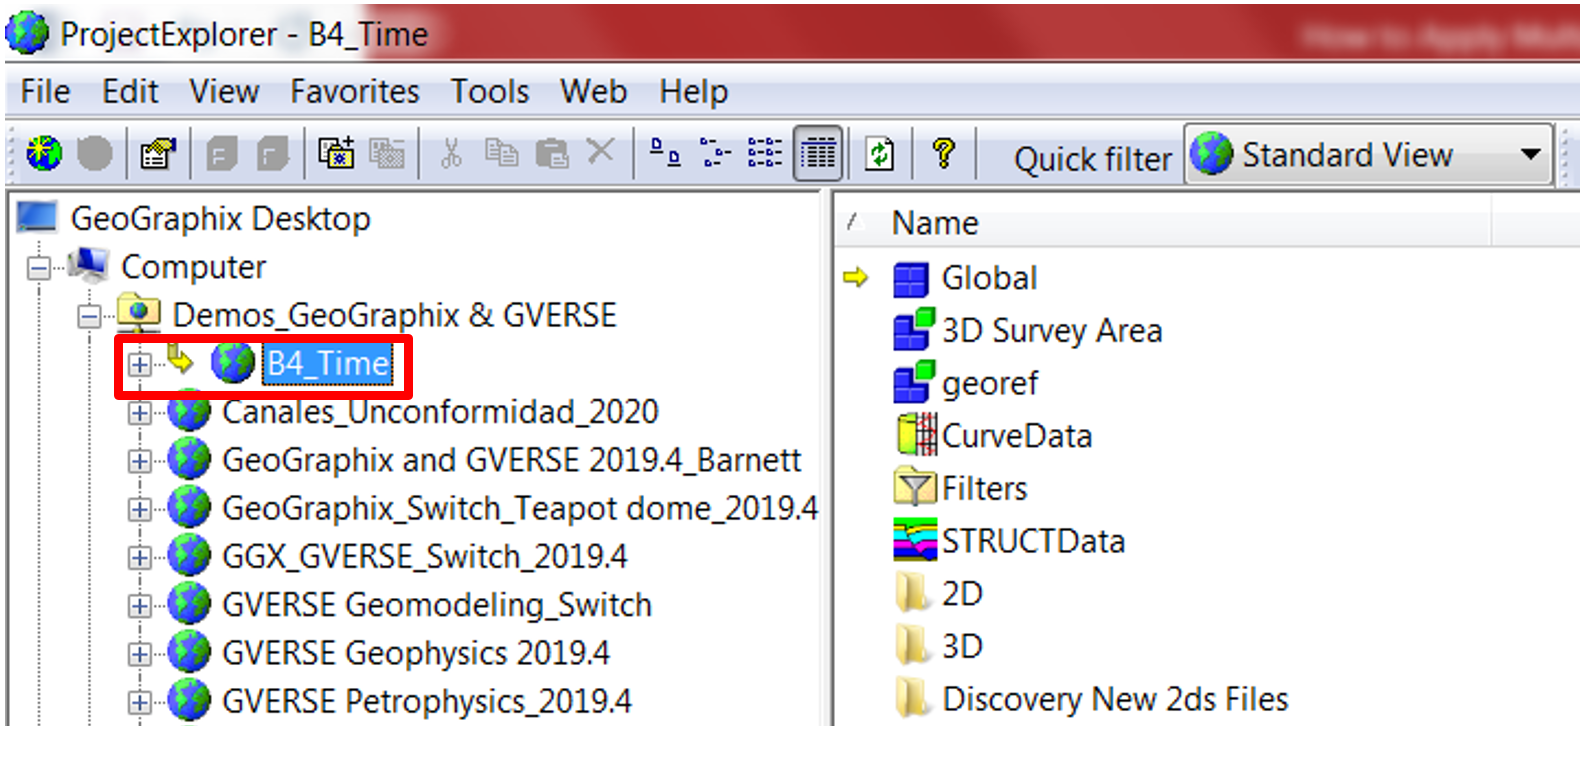
Task: Click the Cut scissors icon
Action: tap(451, 153)
